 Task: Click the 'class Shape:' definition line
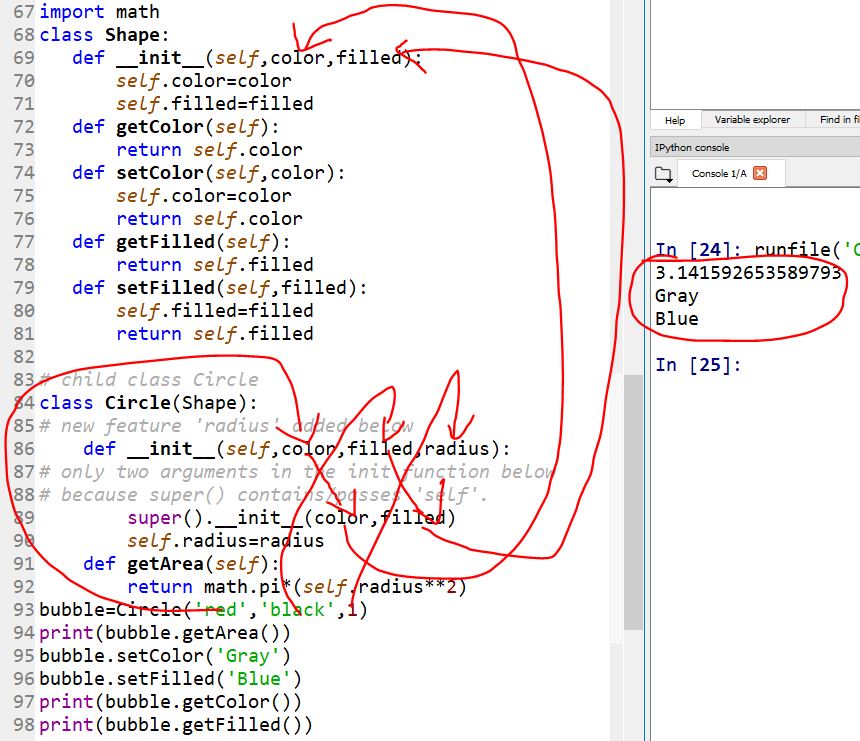(x=98, y=35)
